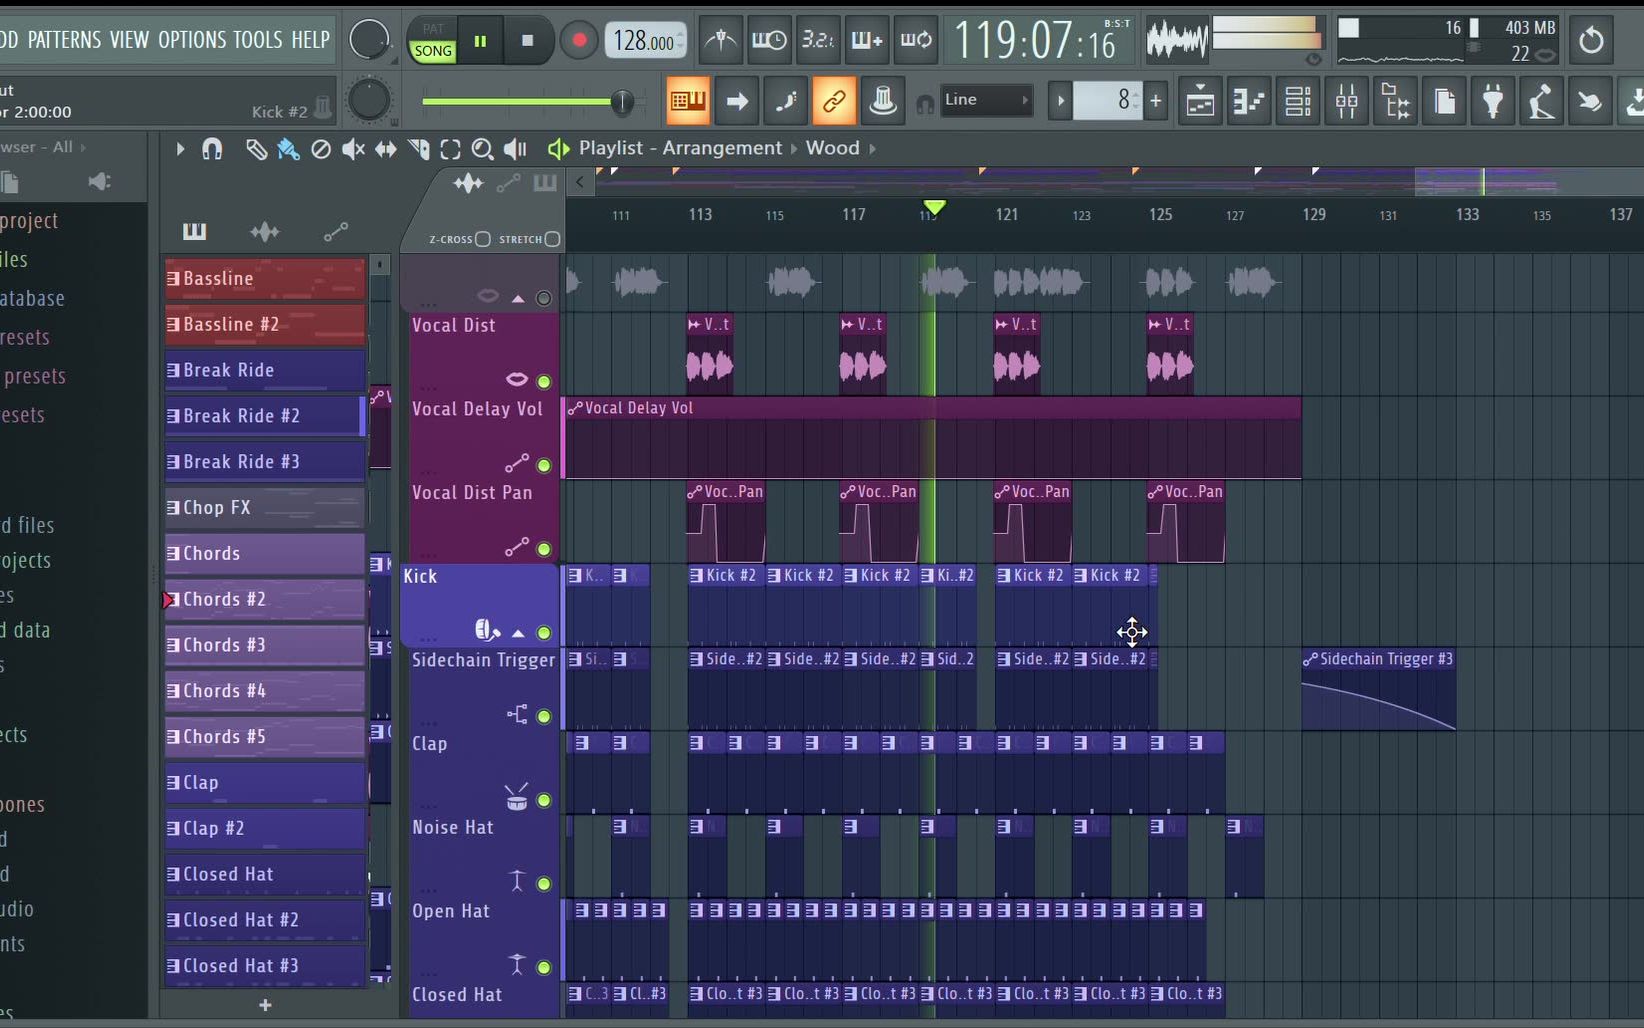Toggle the Z-CROSS checkbox
Viewport: 1644px width, 1028px height.
(x=483, y=239)
